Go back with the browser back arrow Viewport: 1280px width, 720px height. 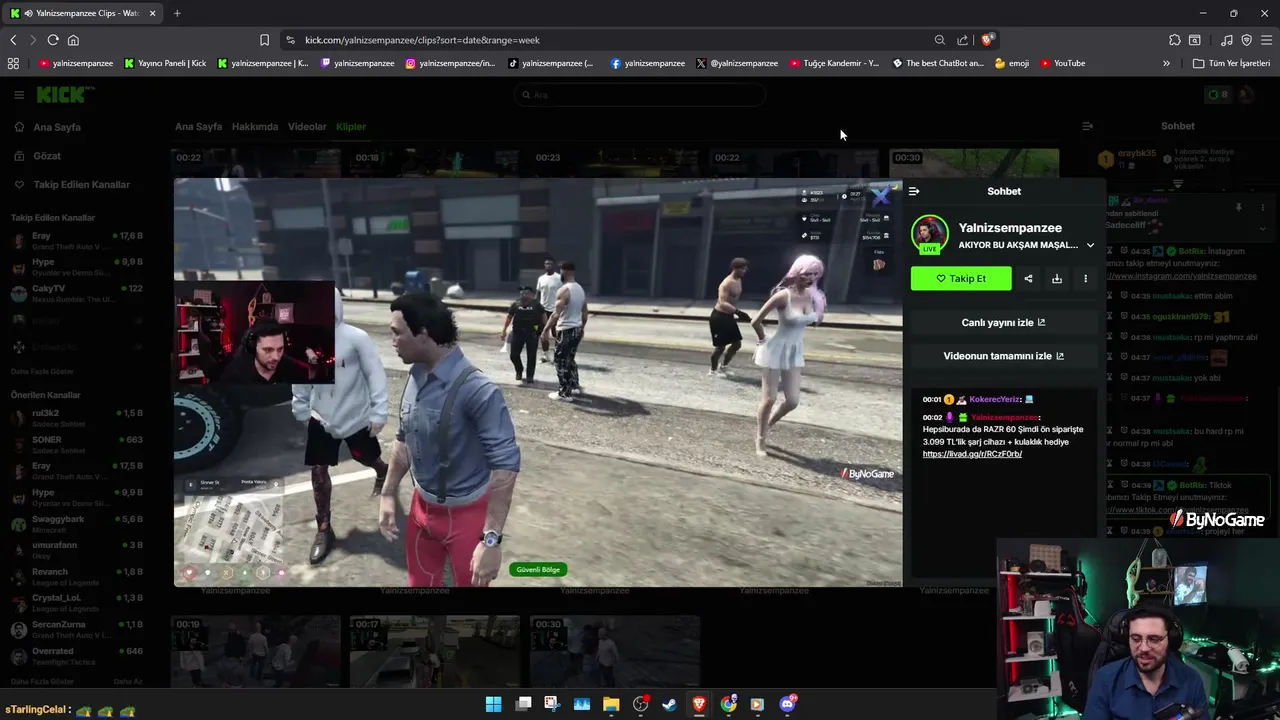(13, 40)
